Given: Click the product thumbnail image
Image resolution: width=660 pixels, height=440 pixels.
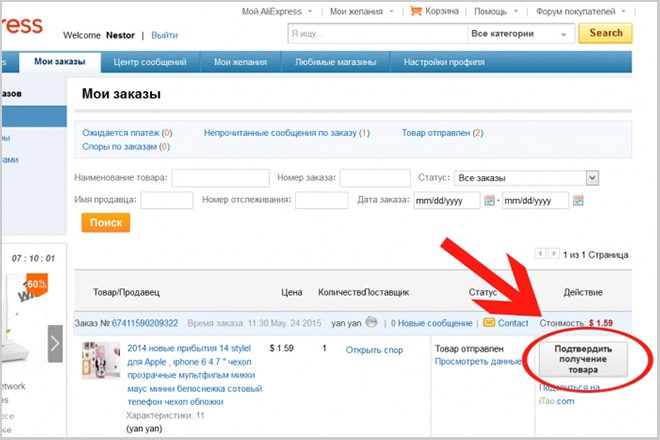Looking at the screenshot, I should pyautogui.click(x=100, y=366).
